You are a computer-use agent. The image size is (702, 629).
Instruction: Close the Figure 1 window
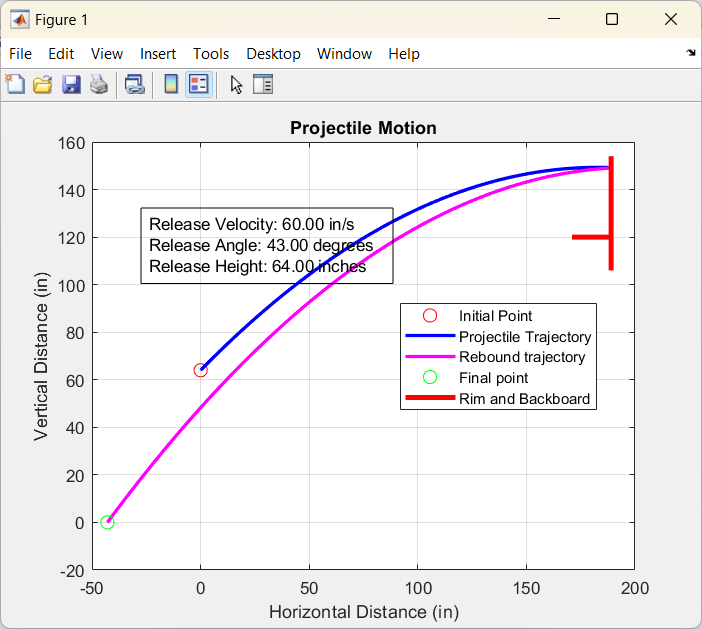[x=671, y=19]
